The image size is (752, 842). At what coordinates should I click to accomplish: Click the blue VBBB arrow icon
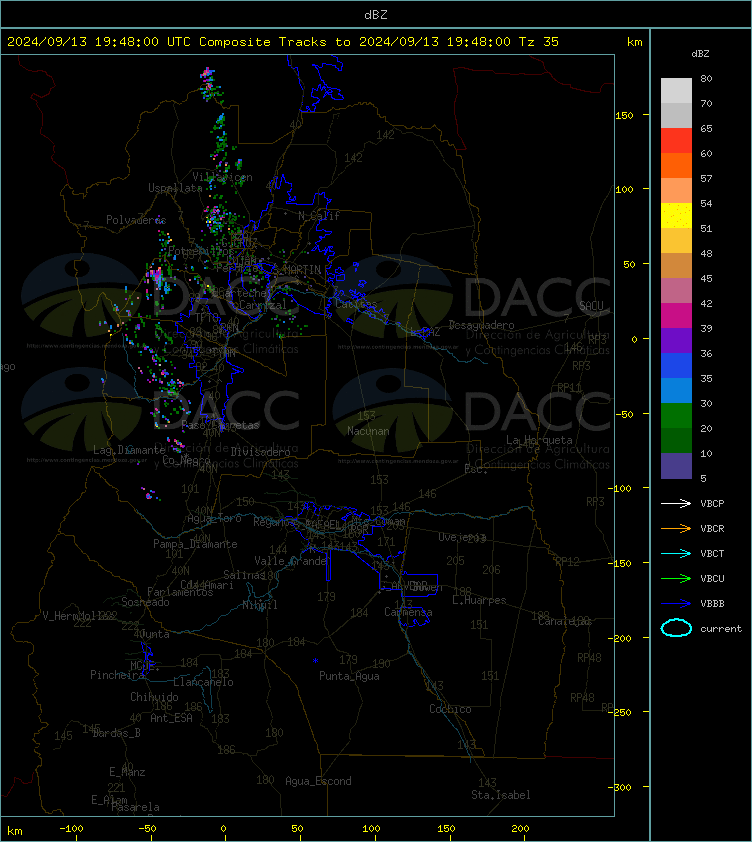[676, 604]
